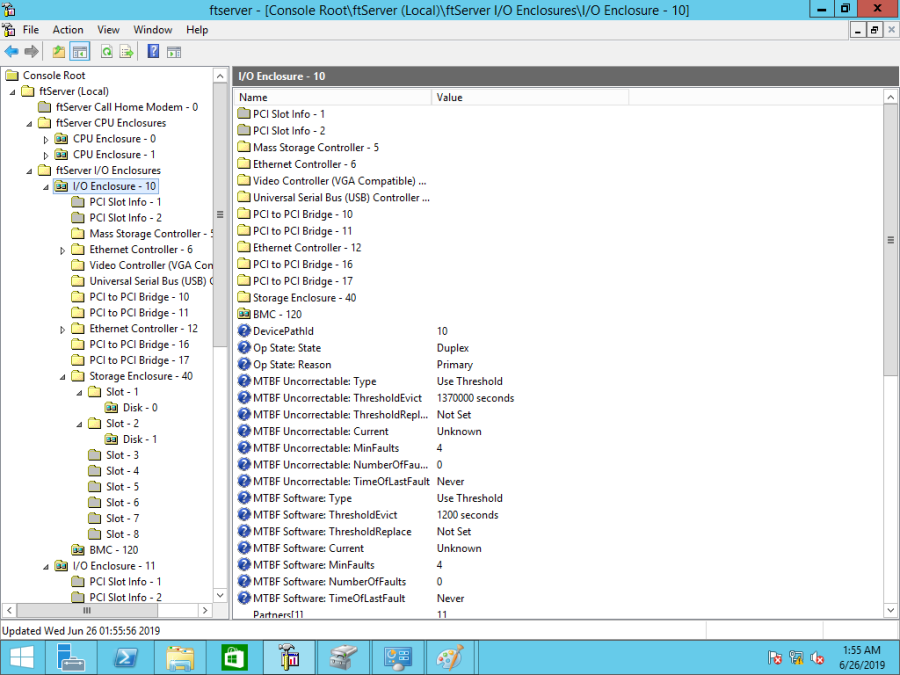Open the Window menu
The image size is (900, 675).
(153, 30)
